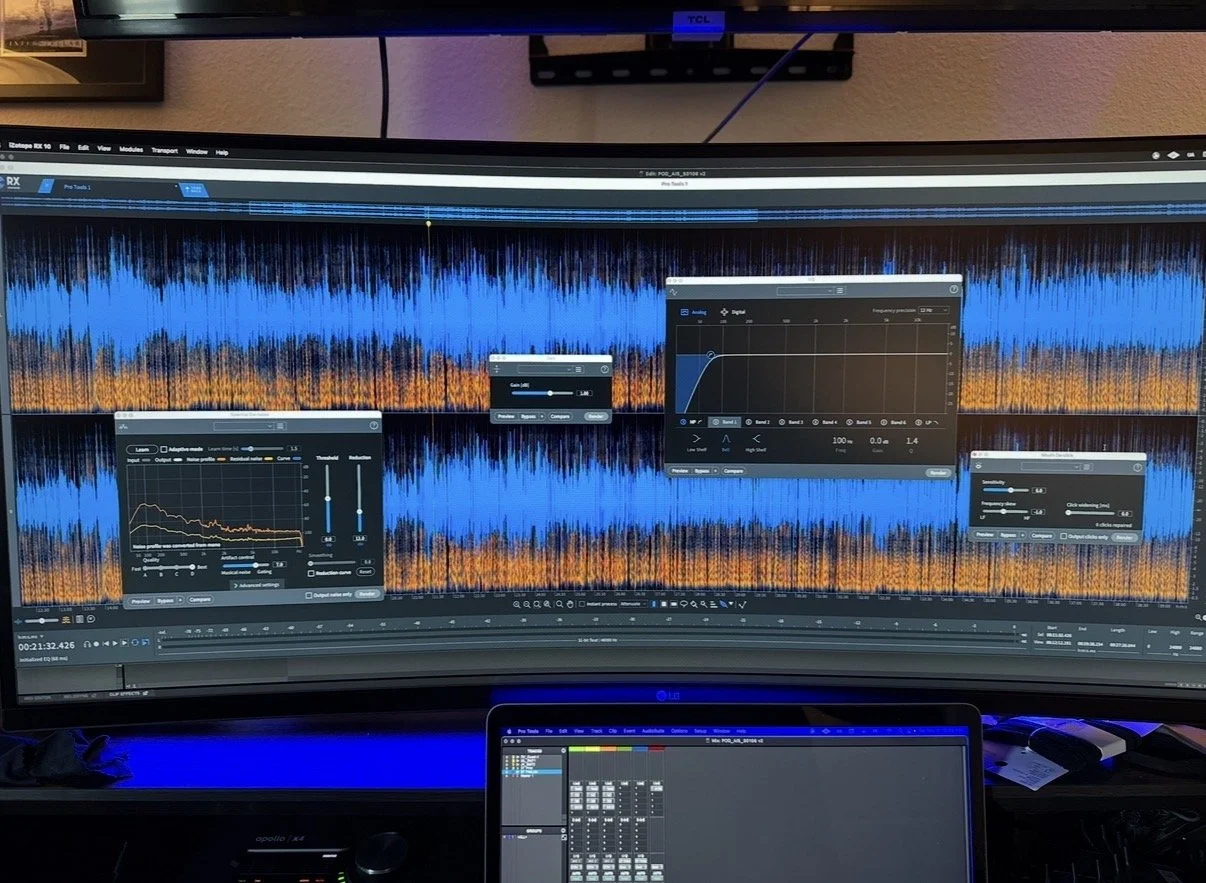Click Bypass in the EQ window
Screen dimensions: 1206x883
[x=702, y=471]
